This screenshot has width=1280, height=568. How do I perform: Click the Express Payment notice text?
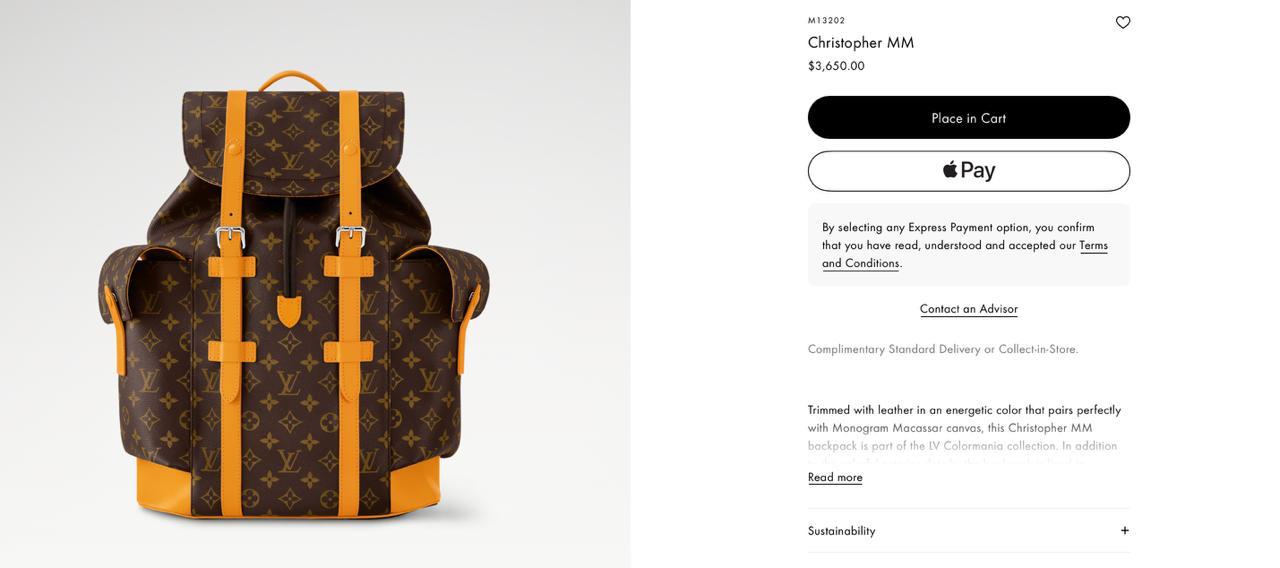click(x=958, y=236)
